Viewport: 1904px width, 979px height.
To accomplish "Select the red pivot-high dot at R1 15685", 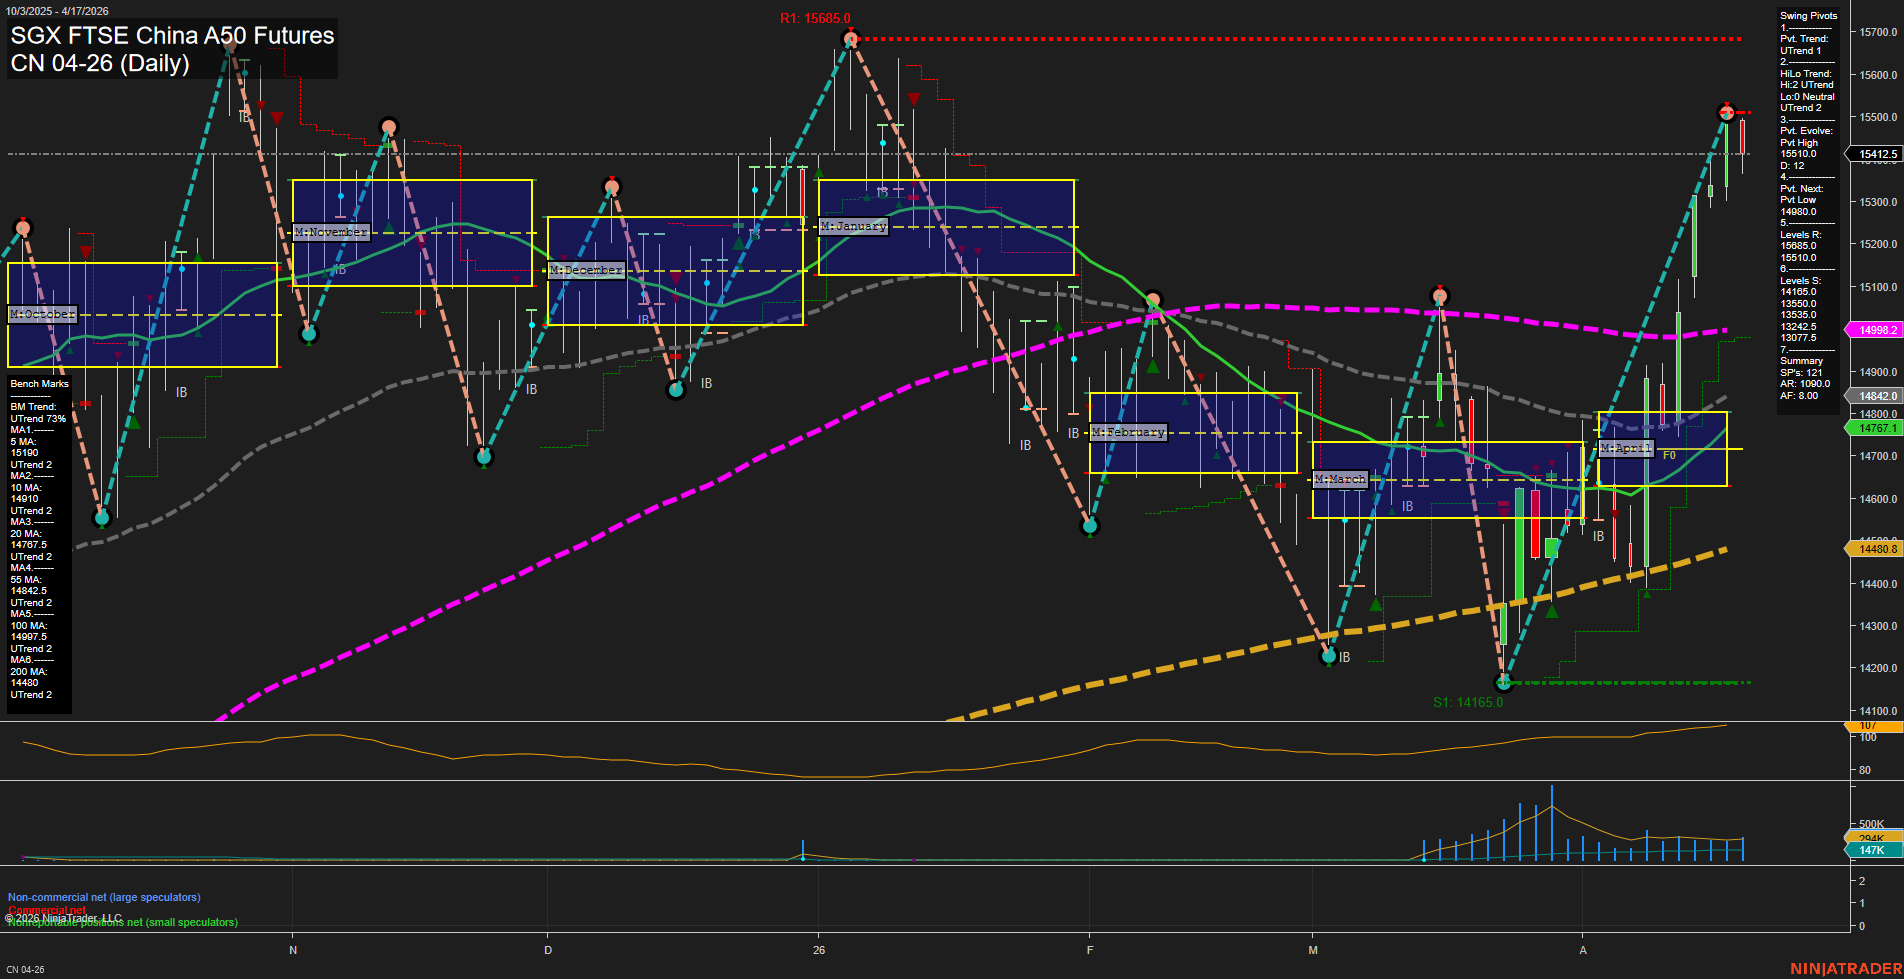I will 851,39.
